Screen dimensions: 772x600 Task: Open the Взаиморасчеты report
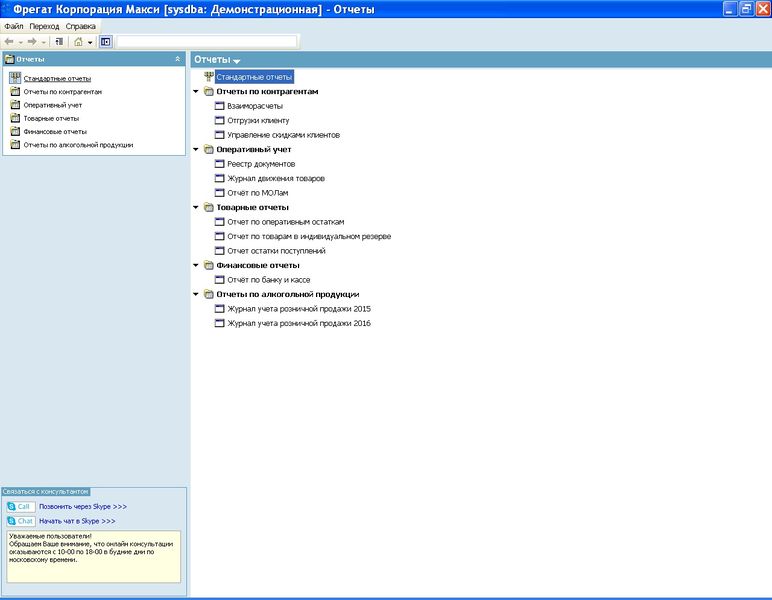click(255, 106)
